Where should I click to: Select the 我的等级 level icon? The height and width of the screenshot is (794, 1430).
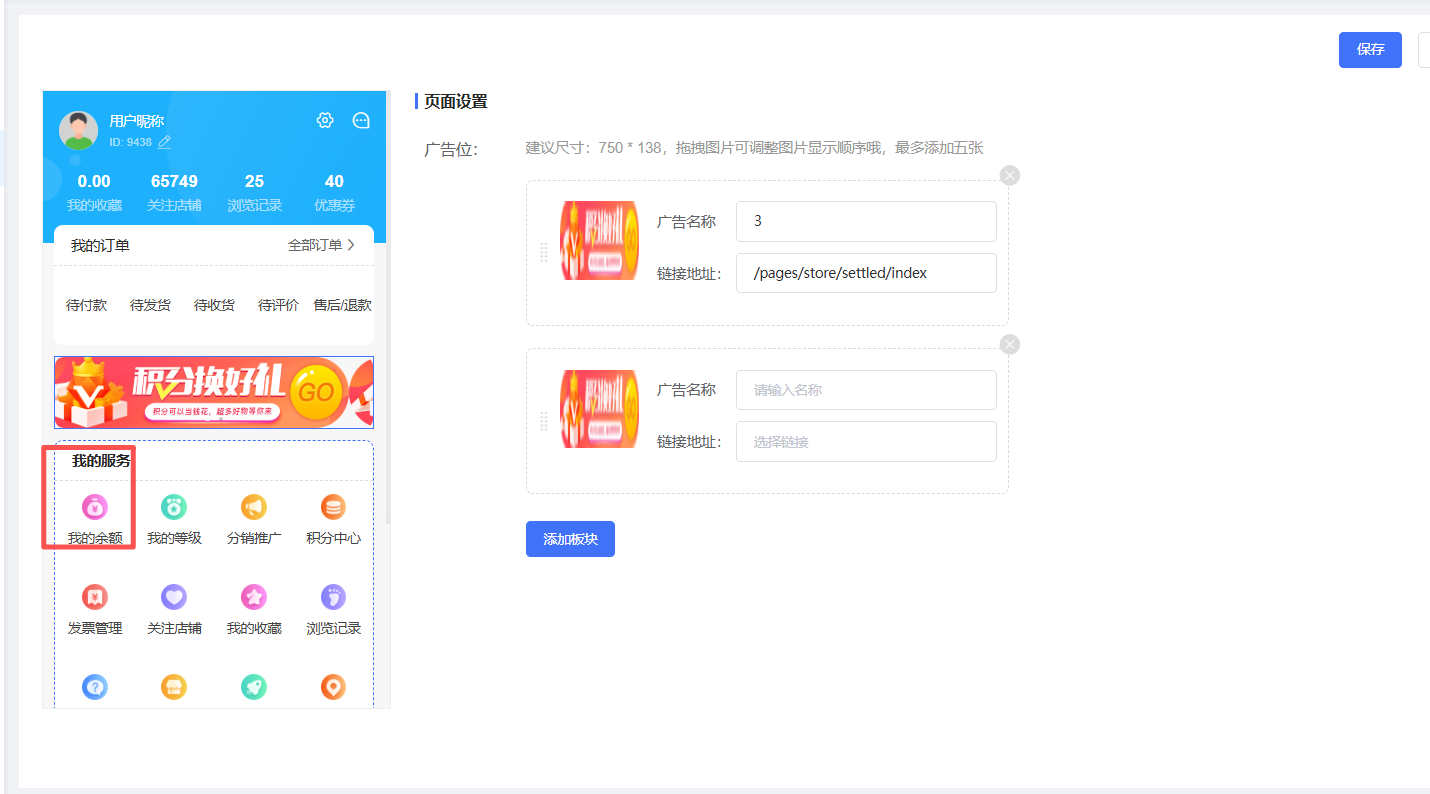174,508
